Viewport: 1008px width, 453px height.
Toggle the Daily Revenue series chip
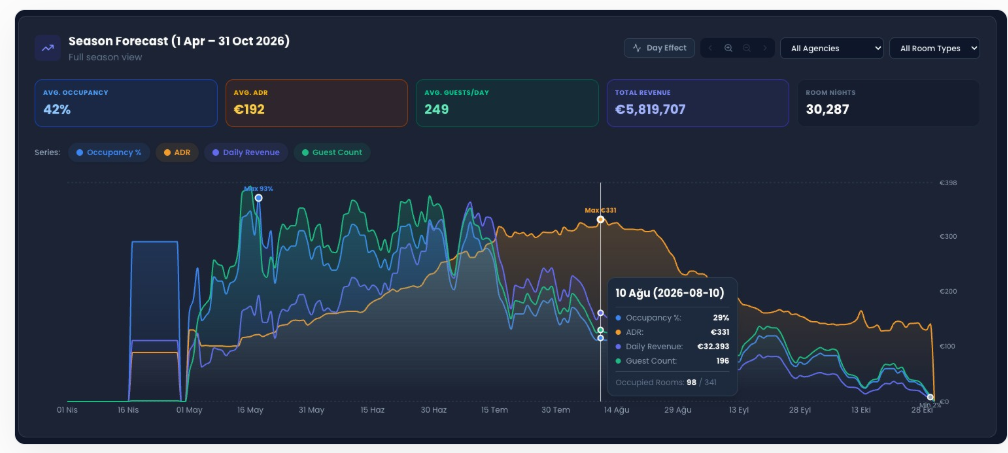tap(246, 152)
